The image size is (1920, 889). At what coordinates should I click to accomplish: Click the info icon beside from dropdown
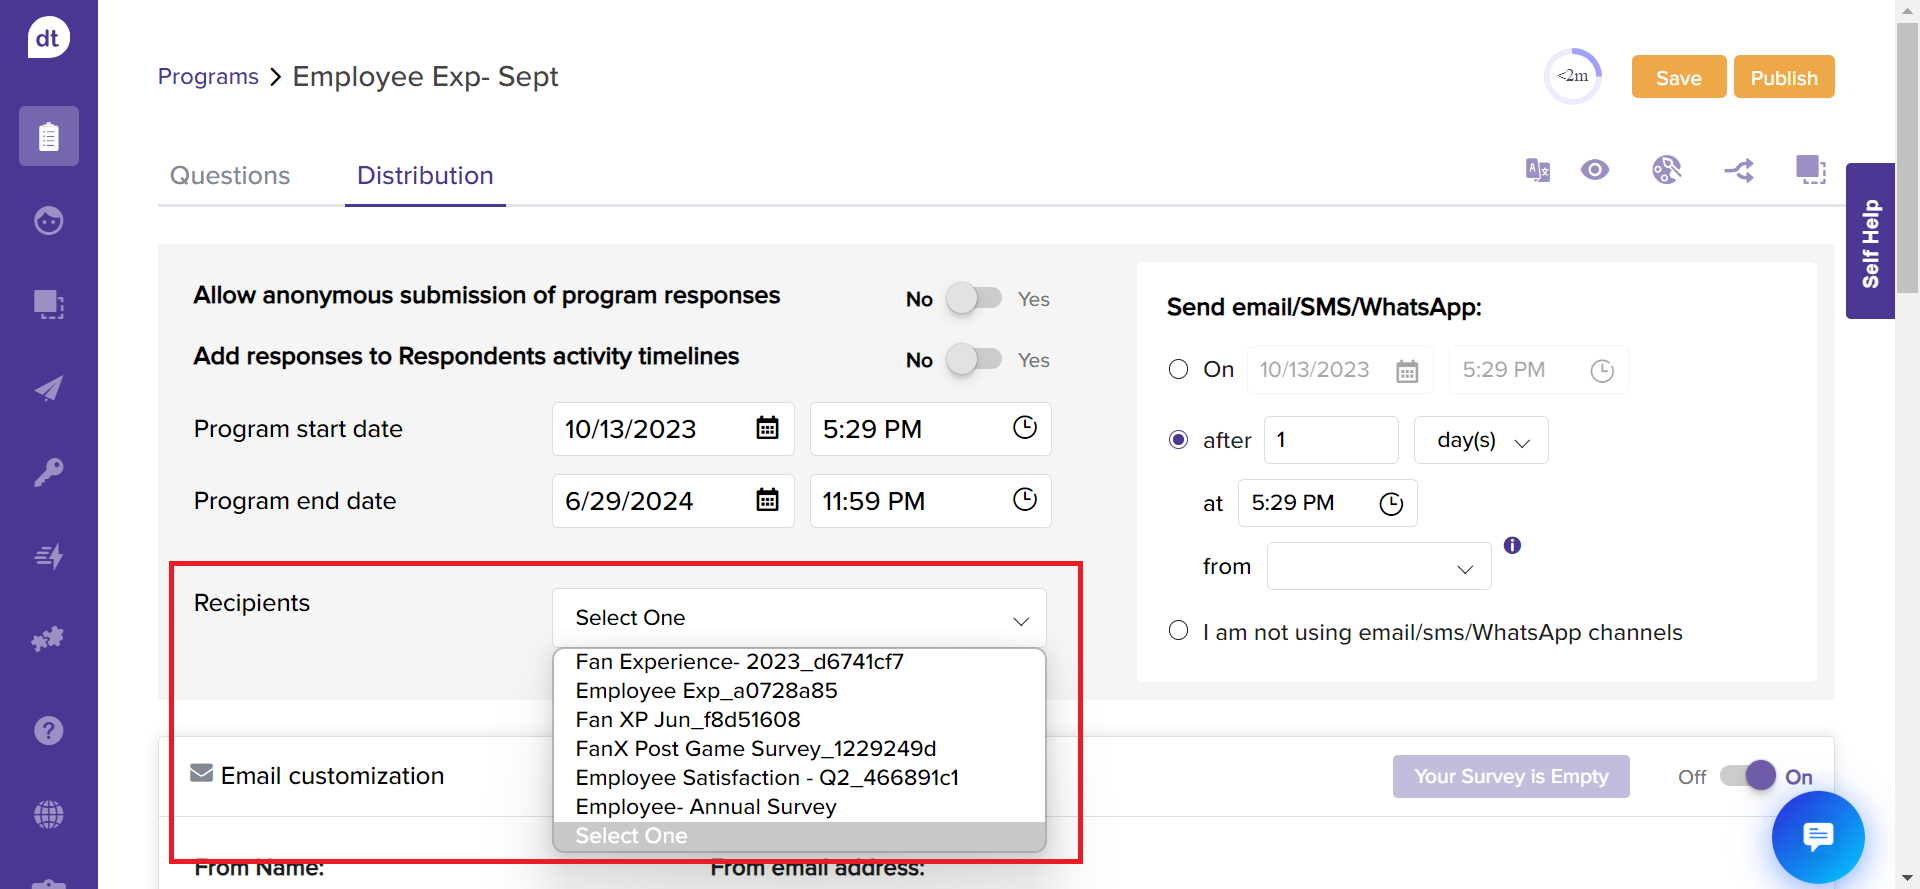click(1512, 545)
